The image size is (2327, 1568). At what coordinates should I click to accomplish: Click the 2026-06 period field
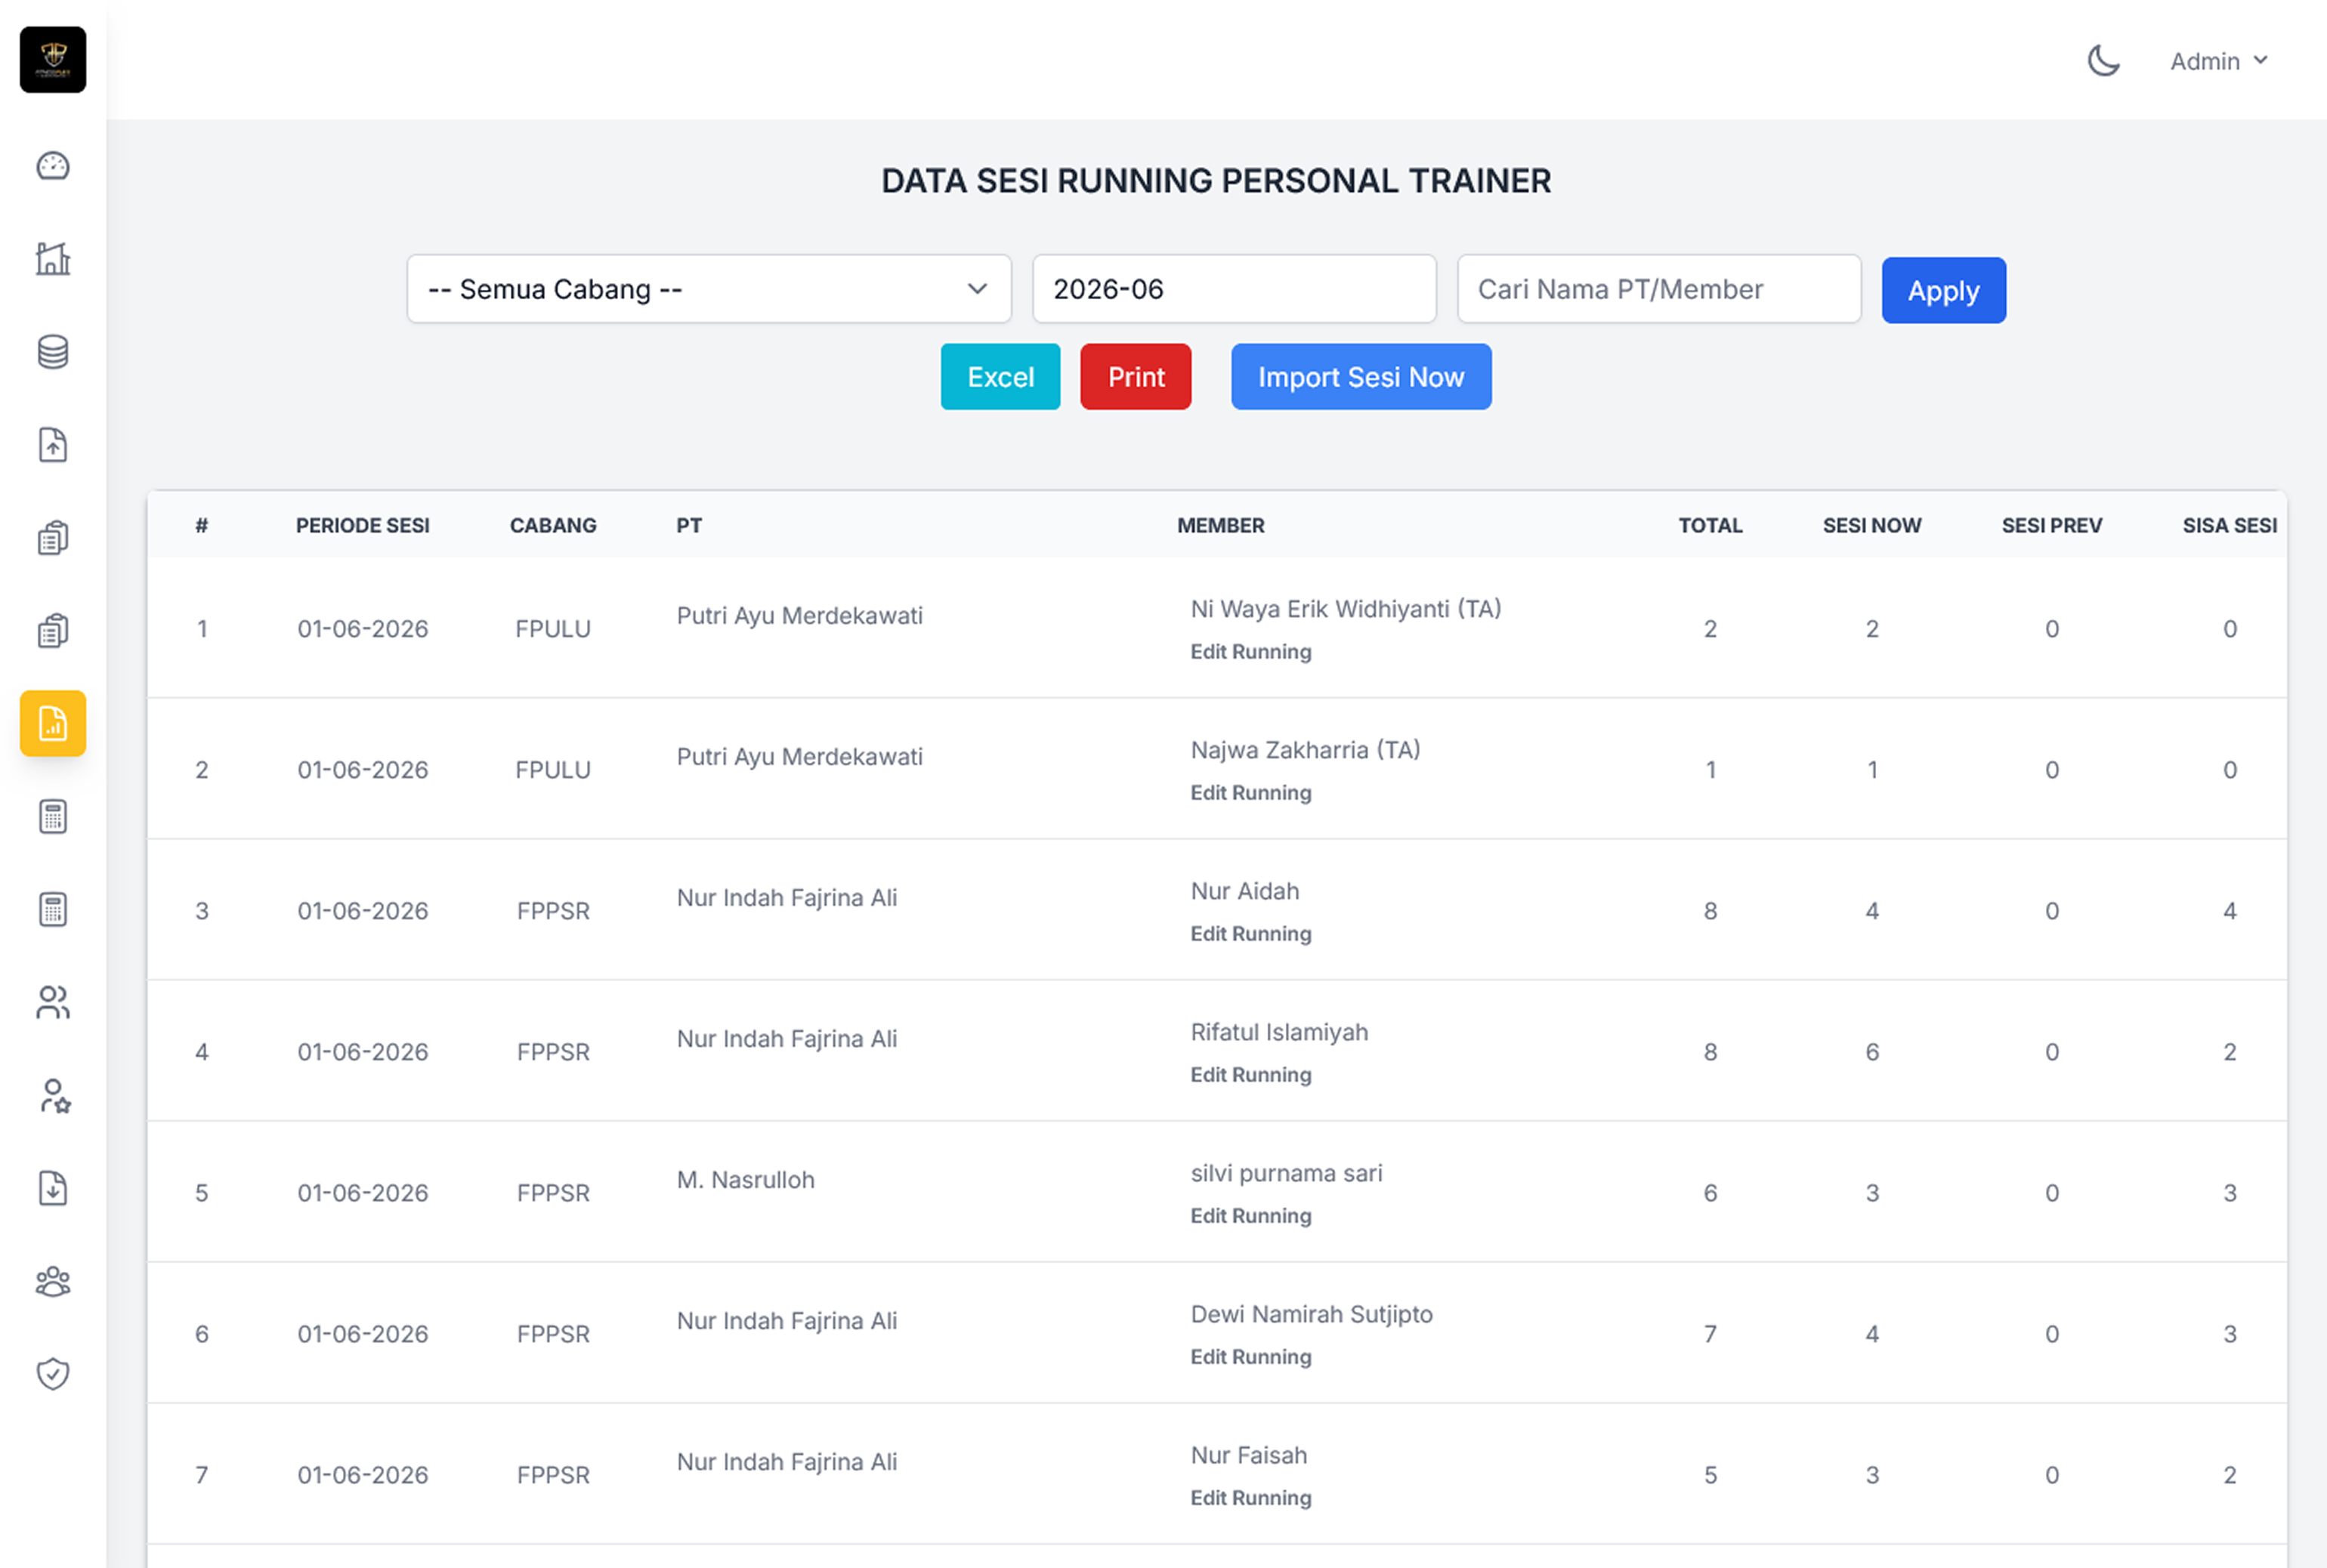1234,289
